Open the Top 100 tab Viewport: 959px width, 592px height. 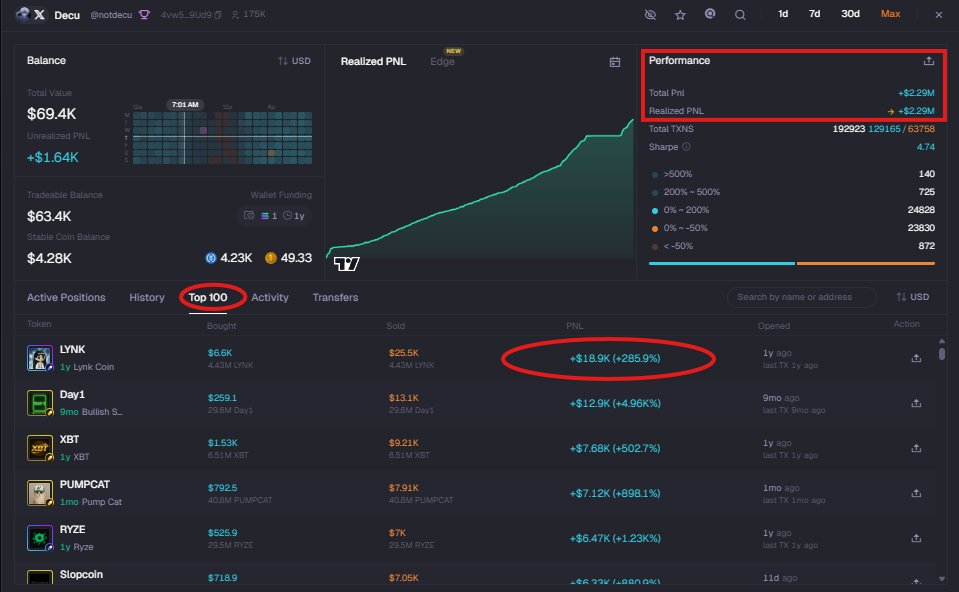coord(208,297)
